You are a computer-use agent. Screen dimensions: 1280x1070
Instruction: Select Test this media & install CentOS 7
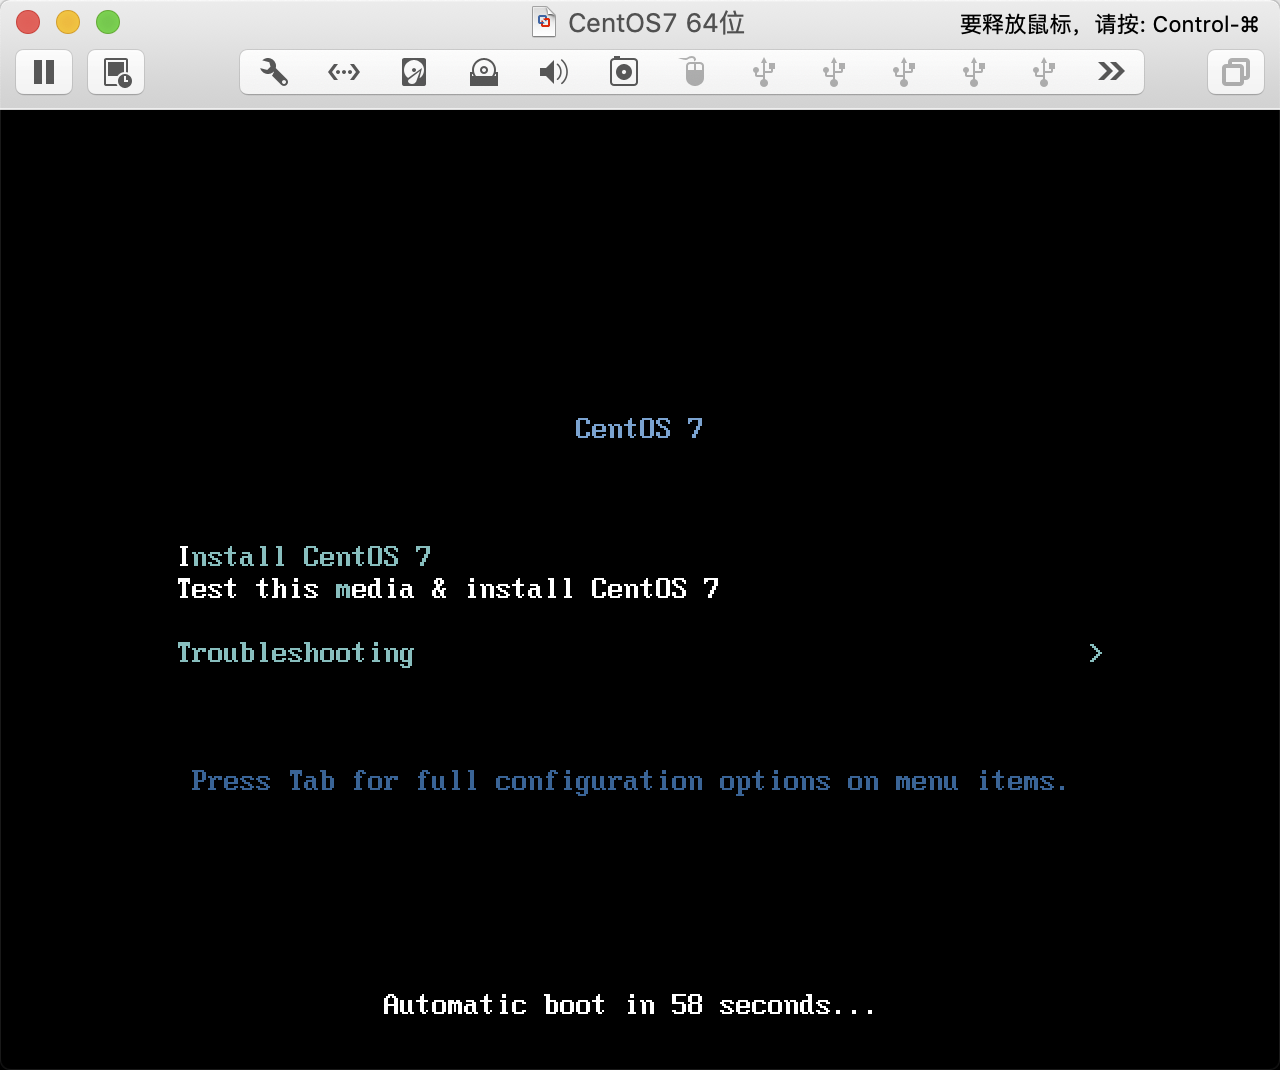point(447,589)
